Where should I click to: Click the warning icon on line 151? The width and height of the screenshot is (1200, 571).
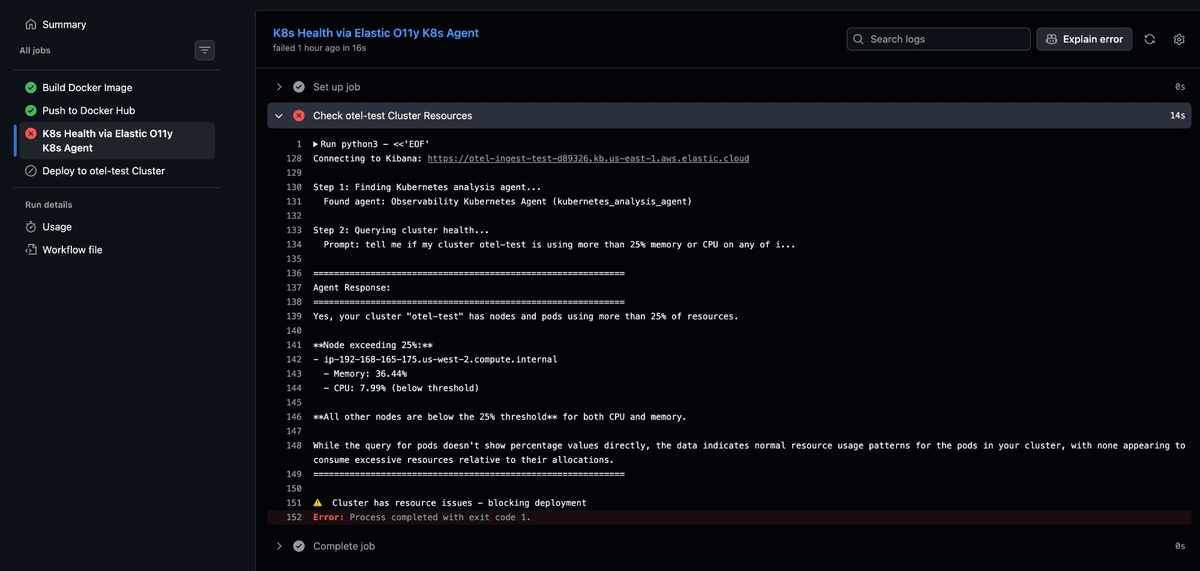[x=318, y=503]
